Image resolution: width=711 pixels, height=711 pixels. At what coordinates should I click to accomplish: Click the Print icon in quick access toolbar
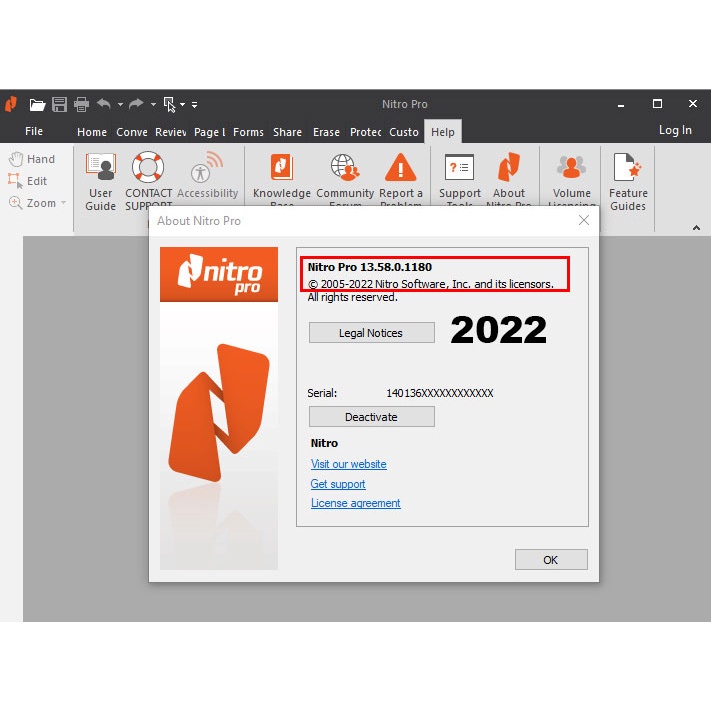(x=81, y=104)
